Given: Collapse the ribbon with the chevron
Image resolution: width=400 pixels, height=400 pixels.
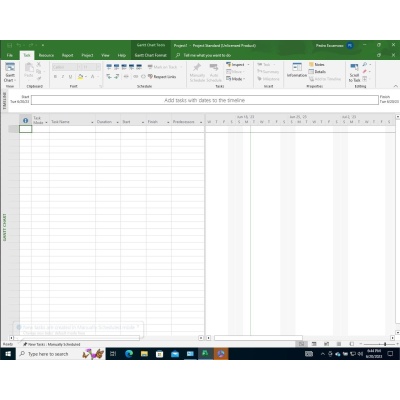Looking at the screenshot, I should pos(396,86).
